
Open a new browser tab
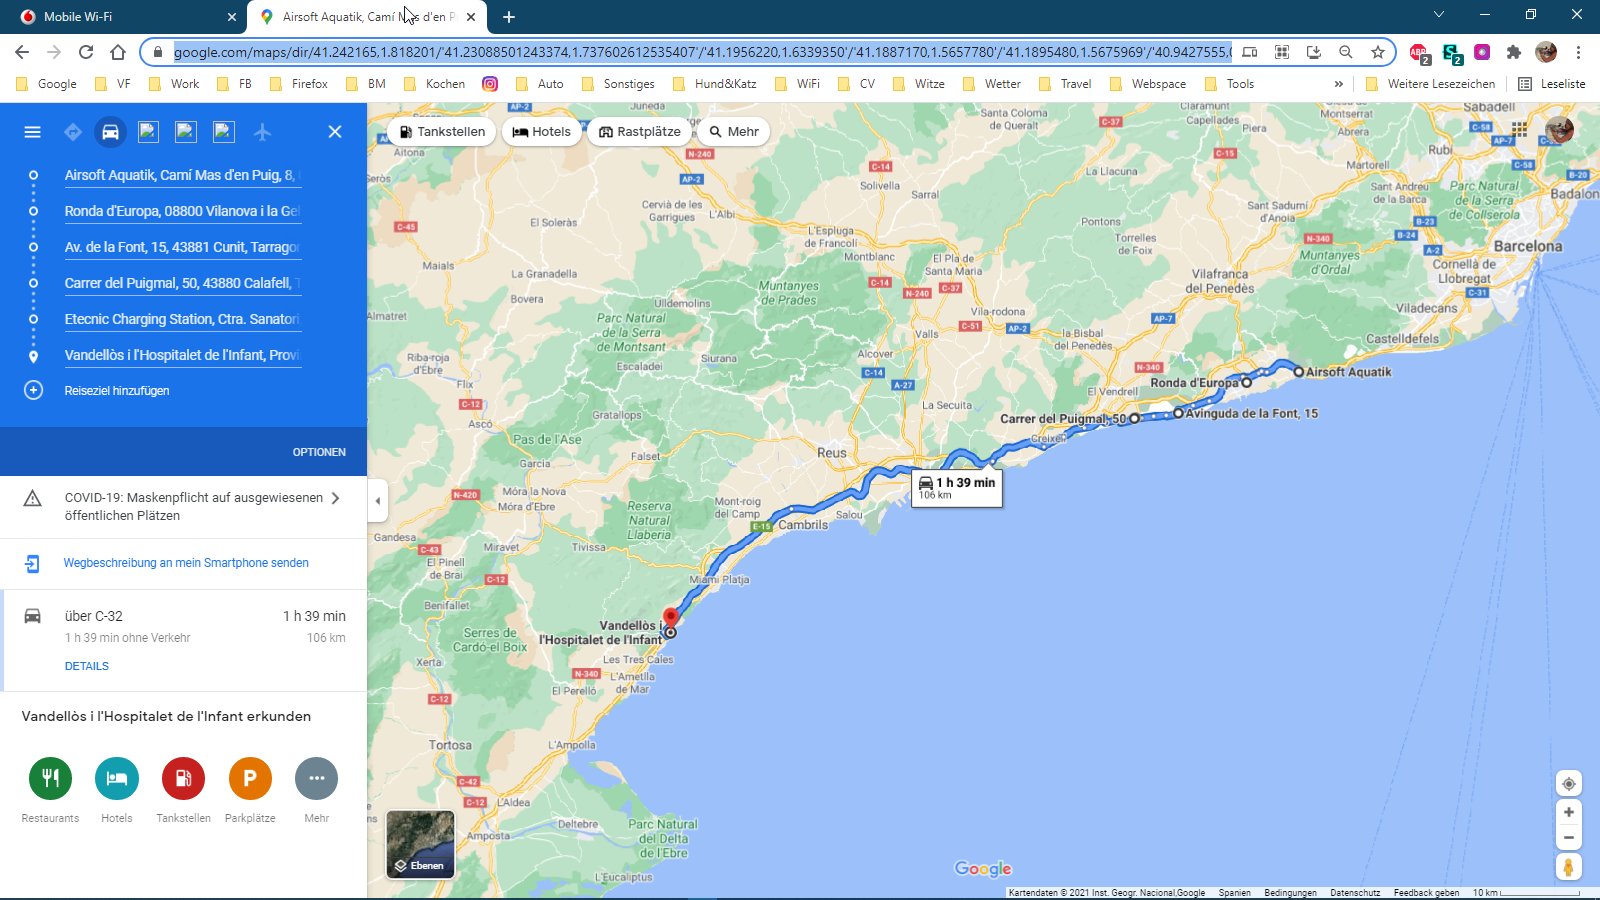pyautogui.click(x=509, y=17)
